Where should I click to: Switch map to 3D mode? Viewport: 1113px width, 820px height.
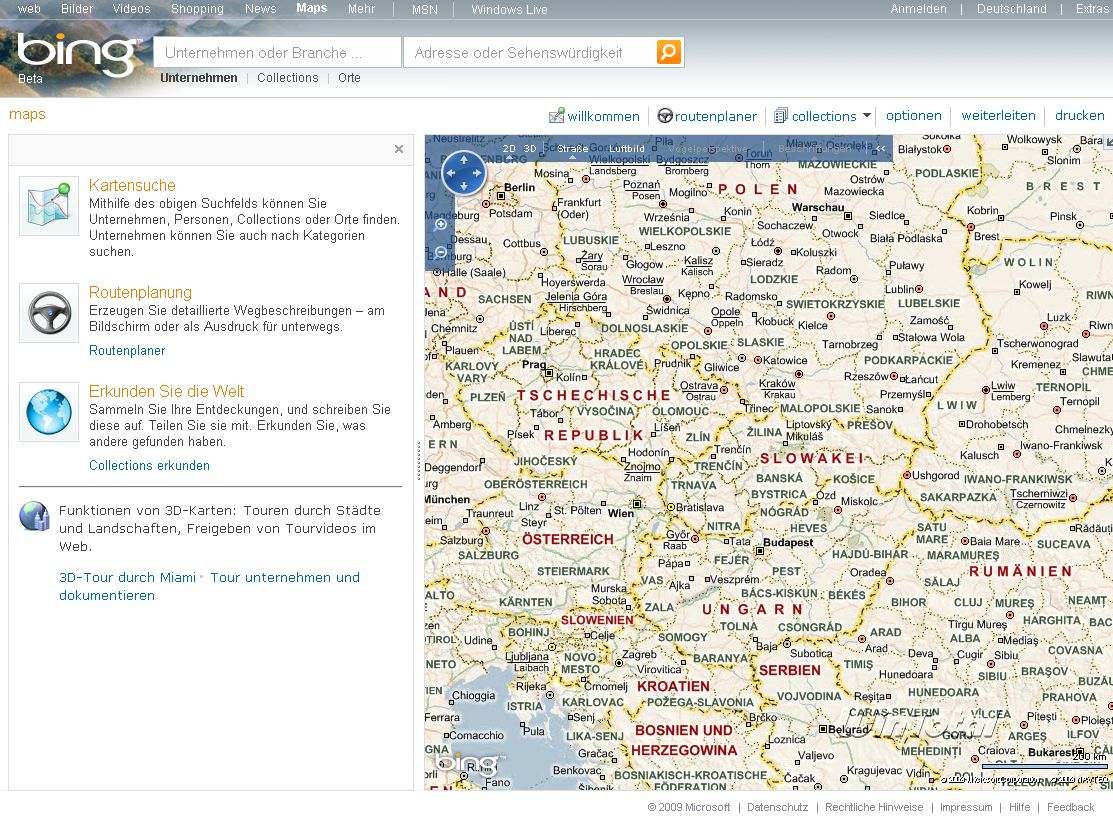(x=530, y=148)
